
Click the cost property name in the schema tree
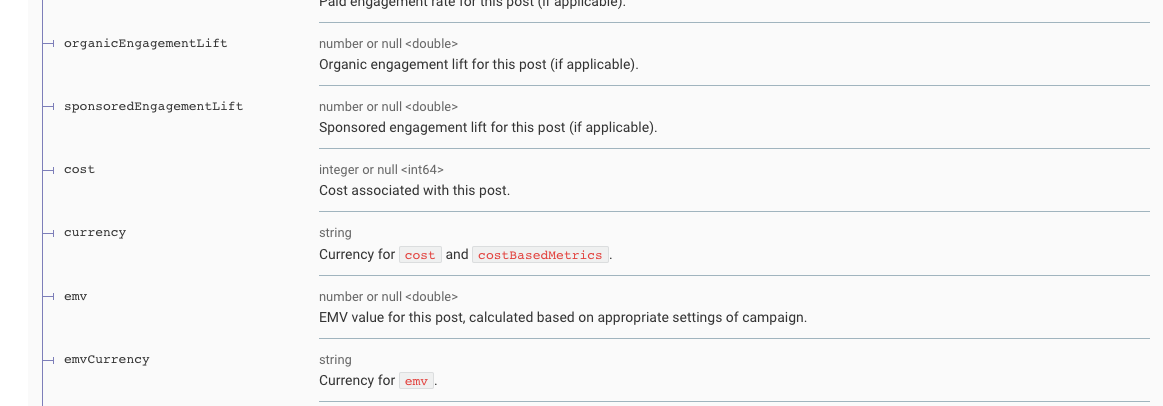click(79, 170)
